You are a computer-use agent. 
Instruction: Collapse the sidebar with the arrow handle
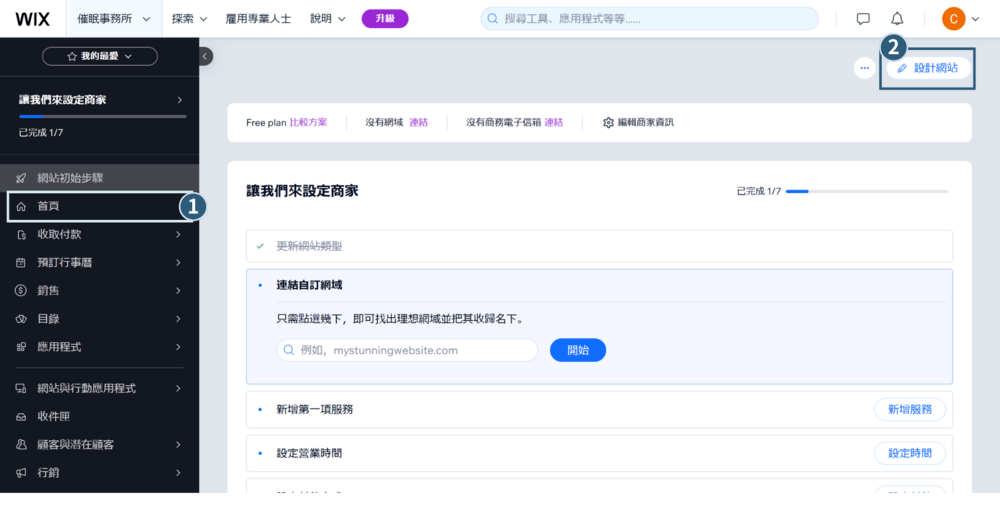205,56
